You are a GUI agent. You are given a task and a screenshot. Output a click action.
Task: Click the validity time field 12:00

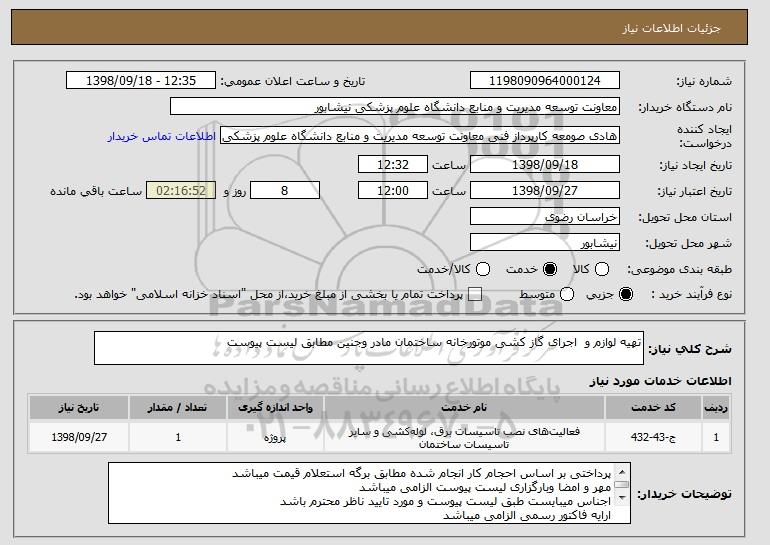(x=393, y=191)
